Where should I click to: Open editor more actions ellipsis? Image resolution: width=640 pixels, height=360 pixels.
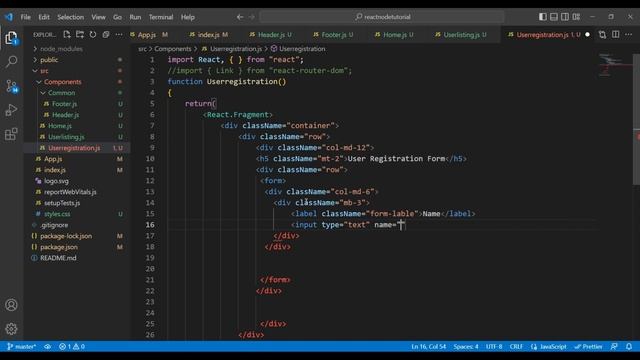click(x=629, y=35)
